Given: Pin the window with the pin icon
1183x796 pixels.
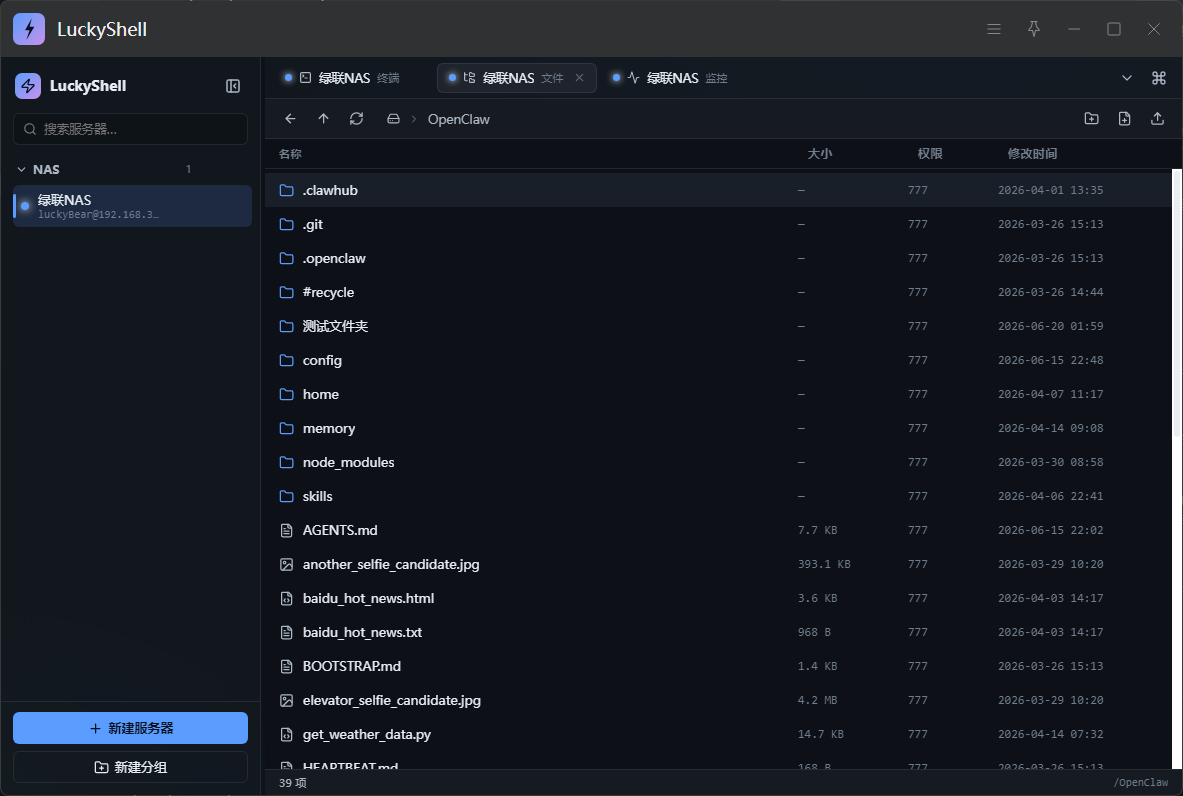Looking at the screenshot, I should [x=1034, y=29].
